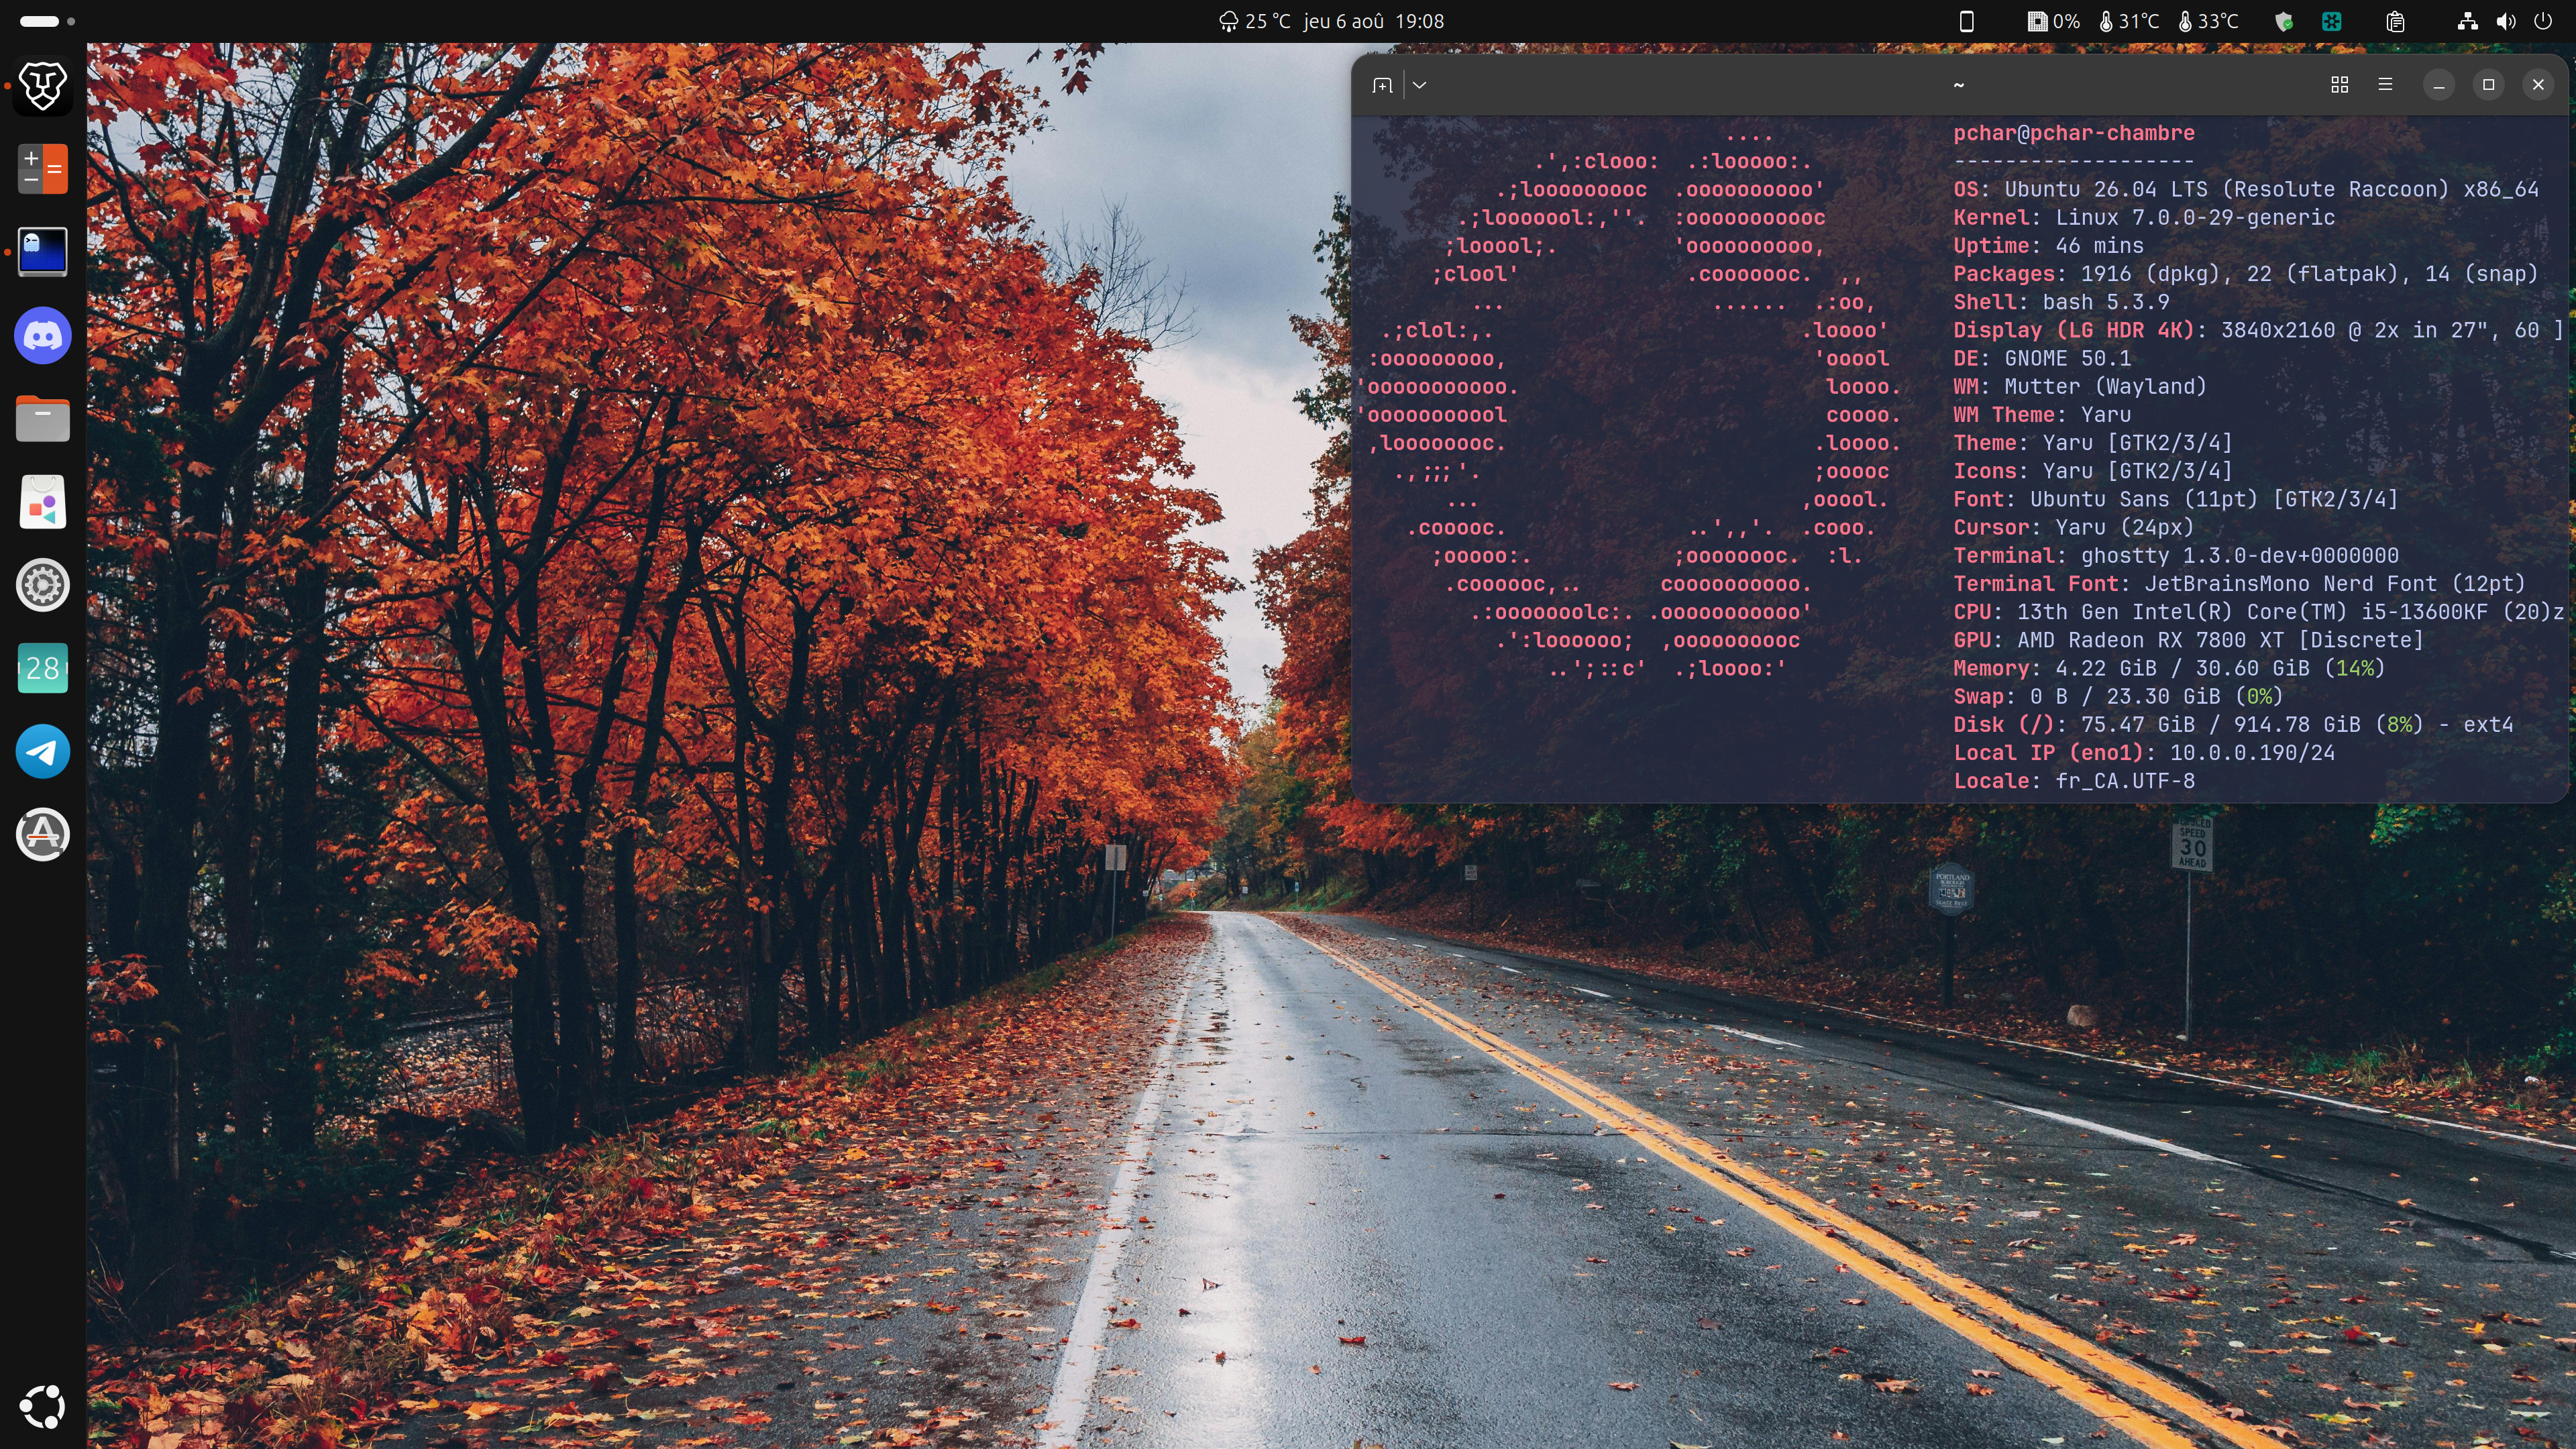Screen dimensions: 2576x1449
Task: Click the 'OS: Ubuntu 26.04 LTS' line
Action: click(2246, 189)
